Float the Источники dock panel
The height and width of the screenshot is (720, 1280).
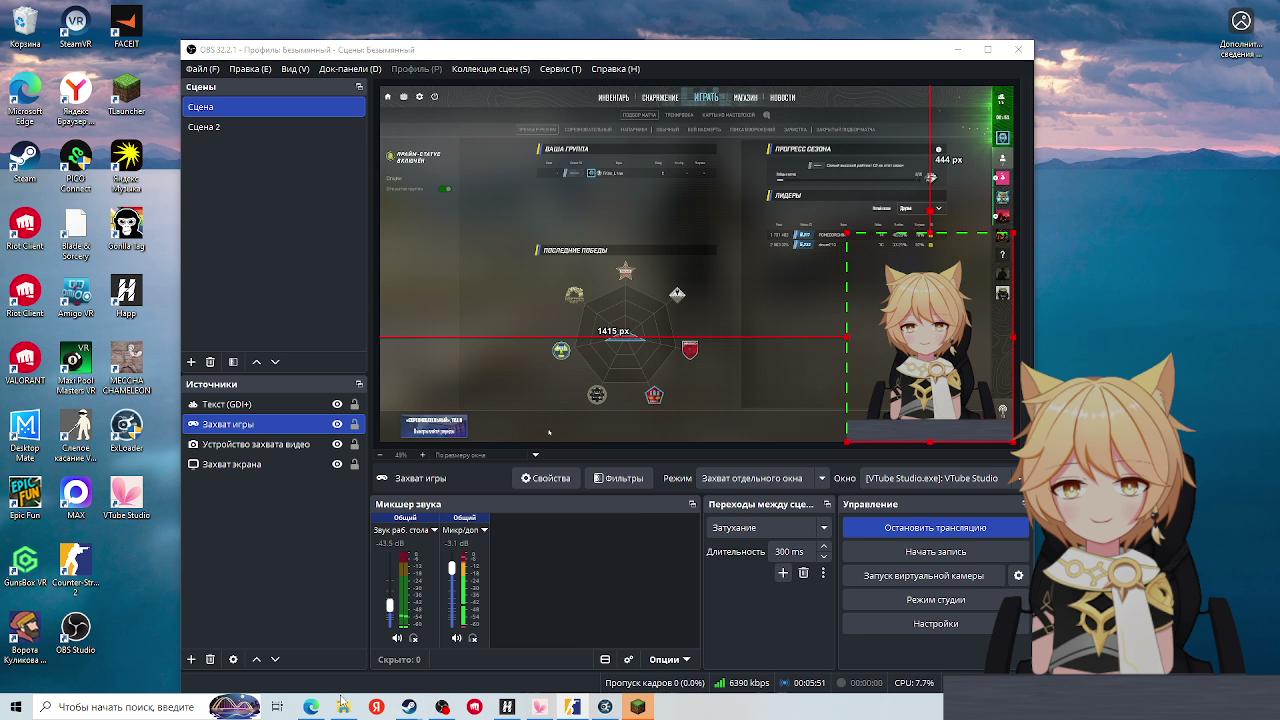pyautogui.click(x=359, y=384)
